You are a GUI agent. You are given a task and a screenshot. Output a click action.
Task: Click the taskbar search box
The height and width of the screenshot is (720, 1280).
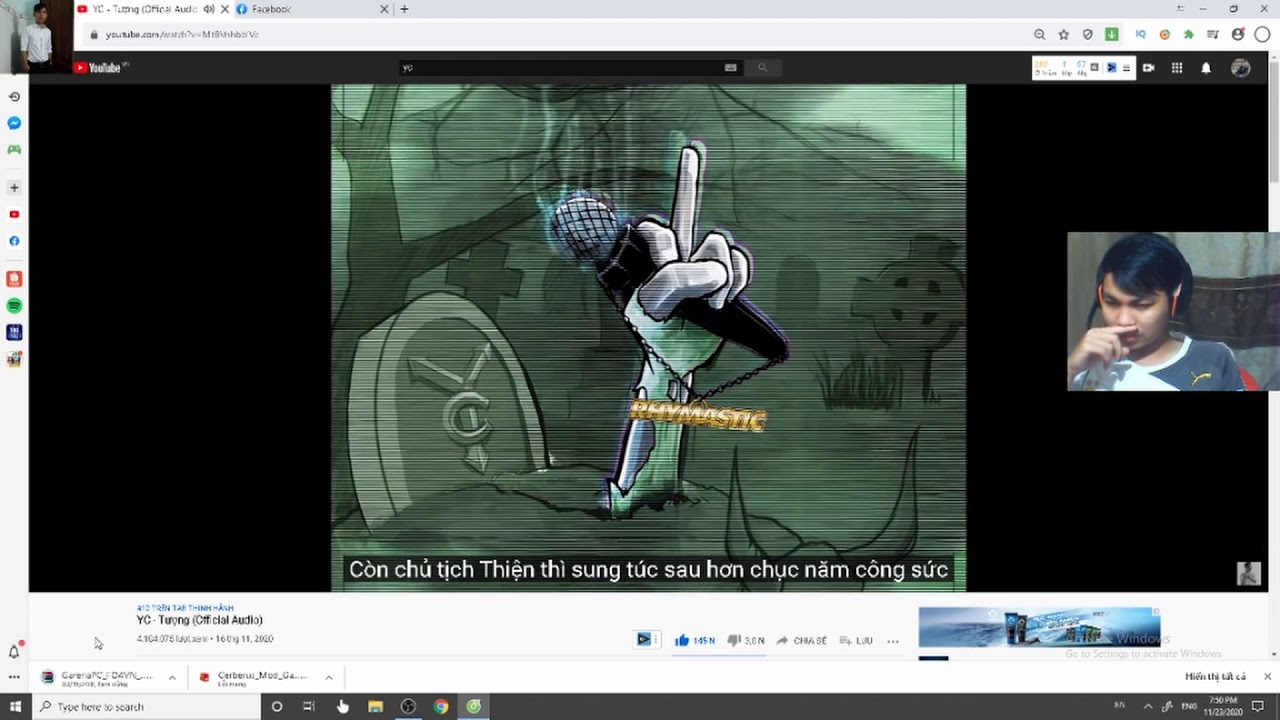[x=145, y=707]
